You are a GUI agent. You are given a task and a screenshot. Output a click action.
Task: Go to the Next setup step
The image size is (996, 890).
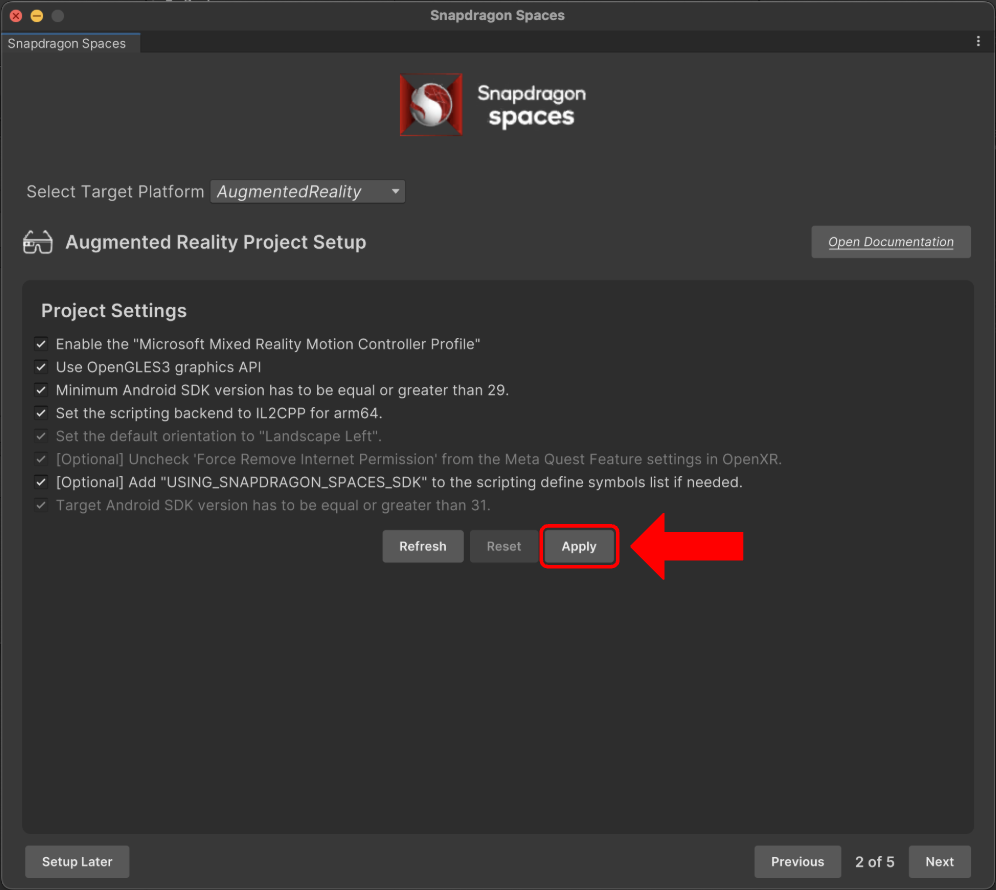[x=939, y=861]
